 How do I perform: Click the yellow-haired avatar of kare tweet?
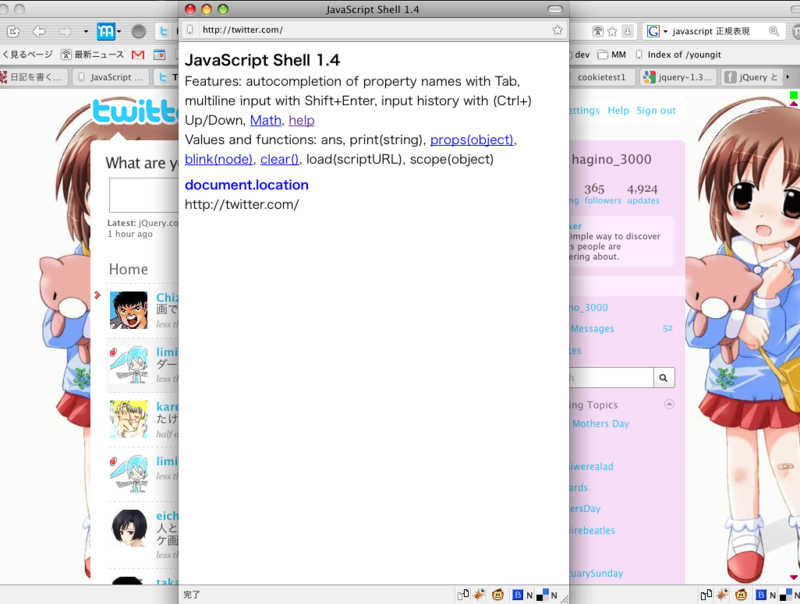[x=129, y=419]
